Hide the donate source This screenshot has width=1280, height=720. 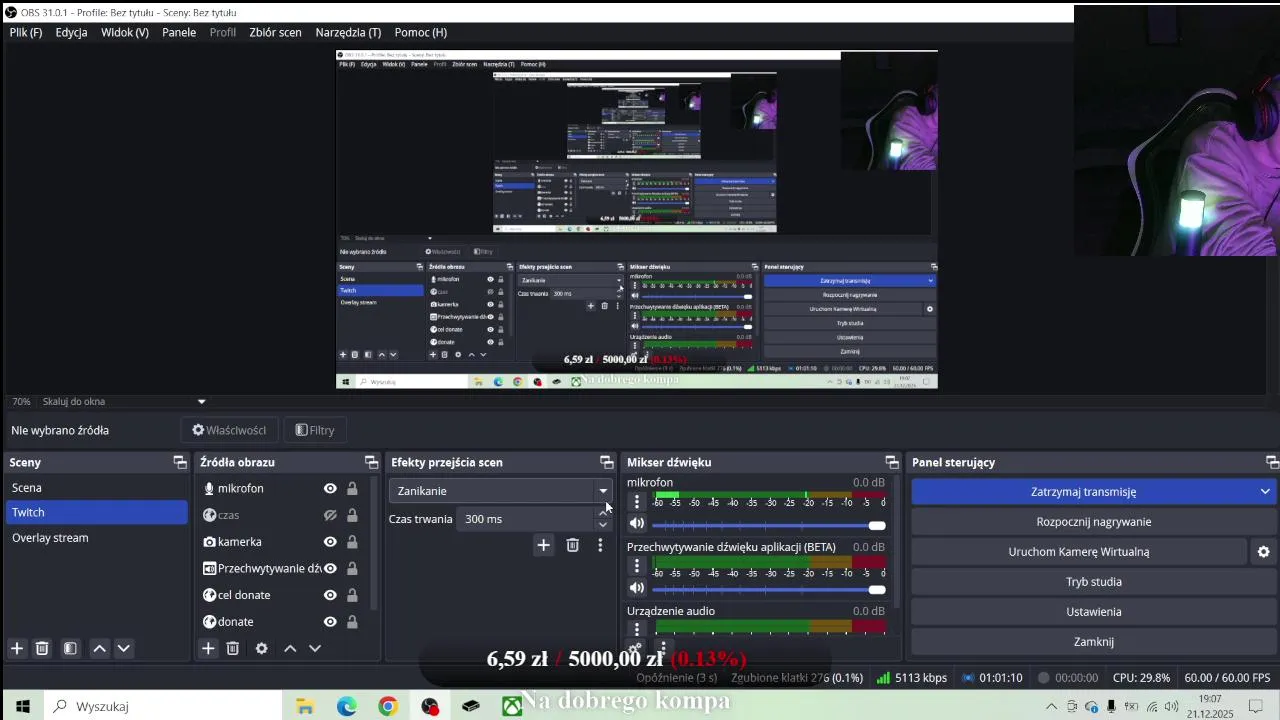(x=330, y=622)
